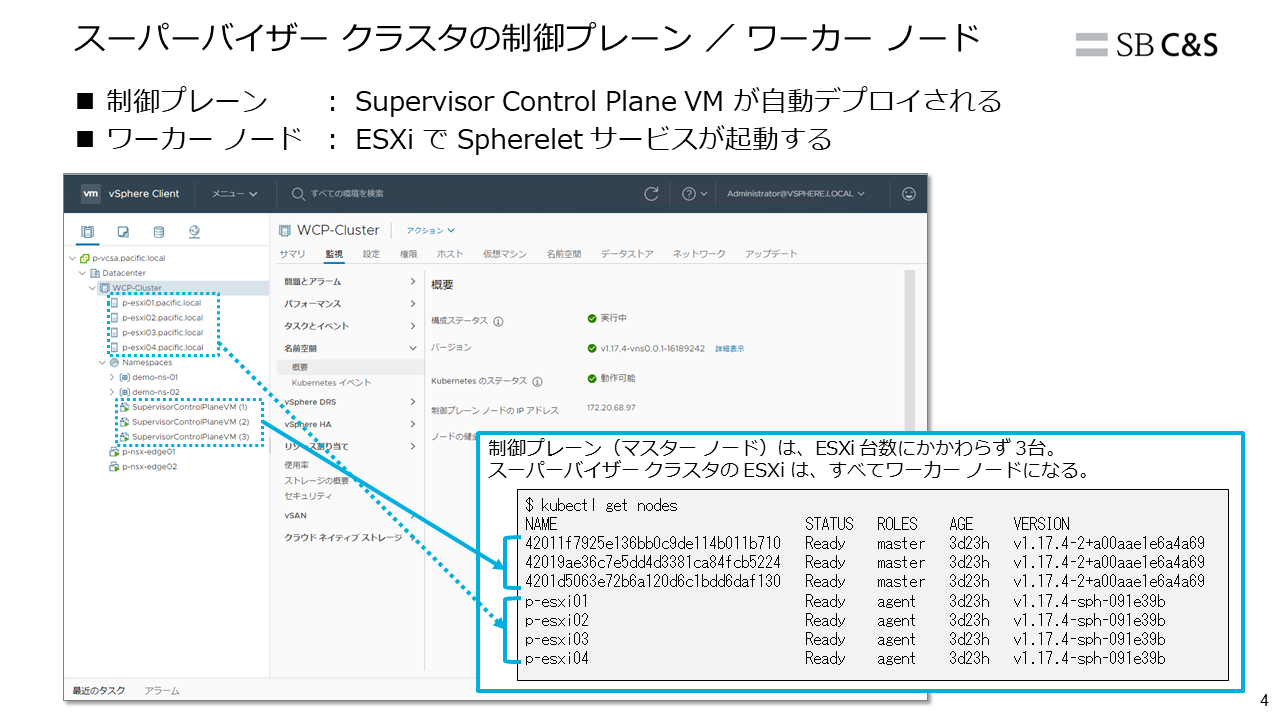Screen dimensions: 1280x720
Task: Collapse the Datacenter tree node
Action: click(x=83, y=273)
